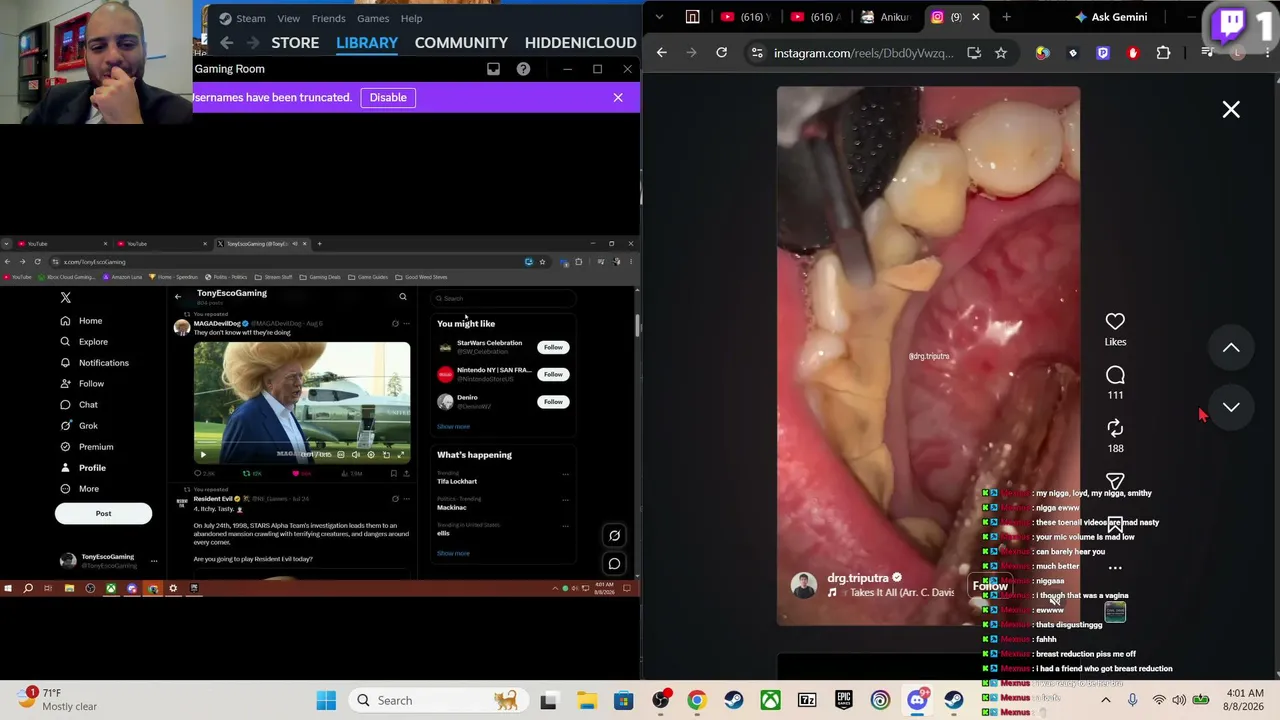Switch to the first YouTube (616) tab
The width and height of the screenshot is (1280, 720).
click(746, 17)
